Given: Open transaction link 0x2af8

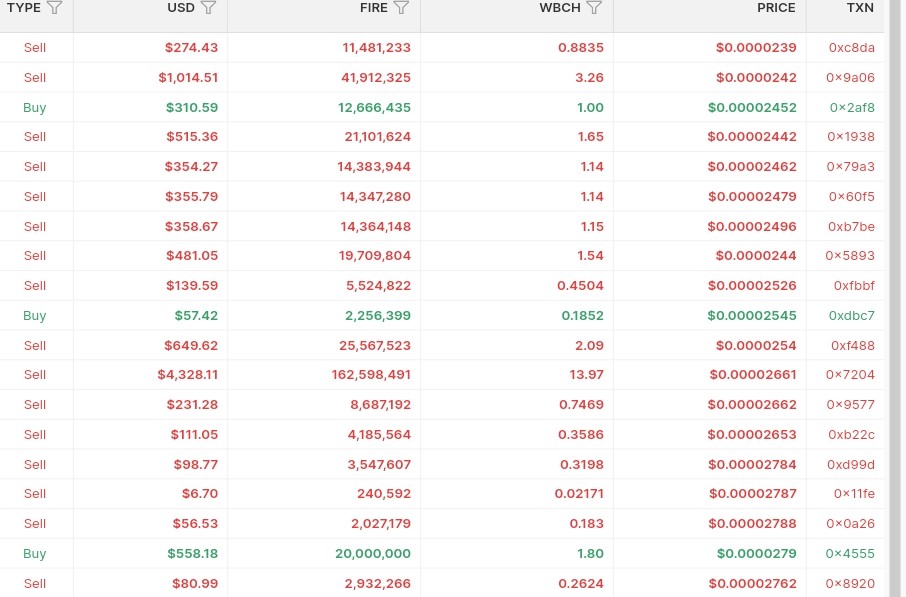Looking at the screenshot, I should (x=852, y=107).
